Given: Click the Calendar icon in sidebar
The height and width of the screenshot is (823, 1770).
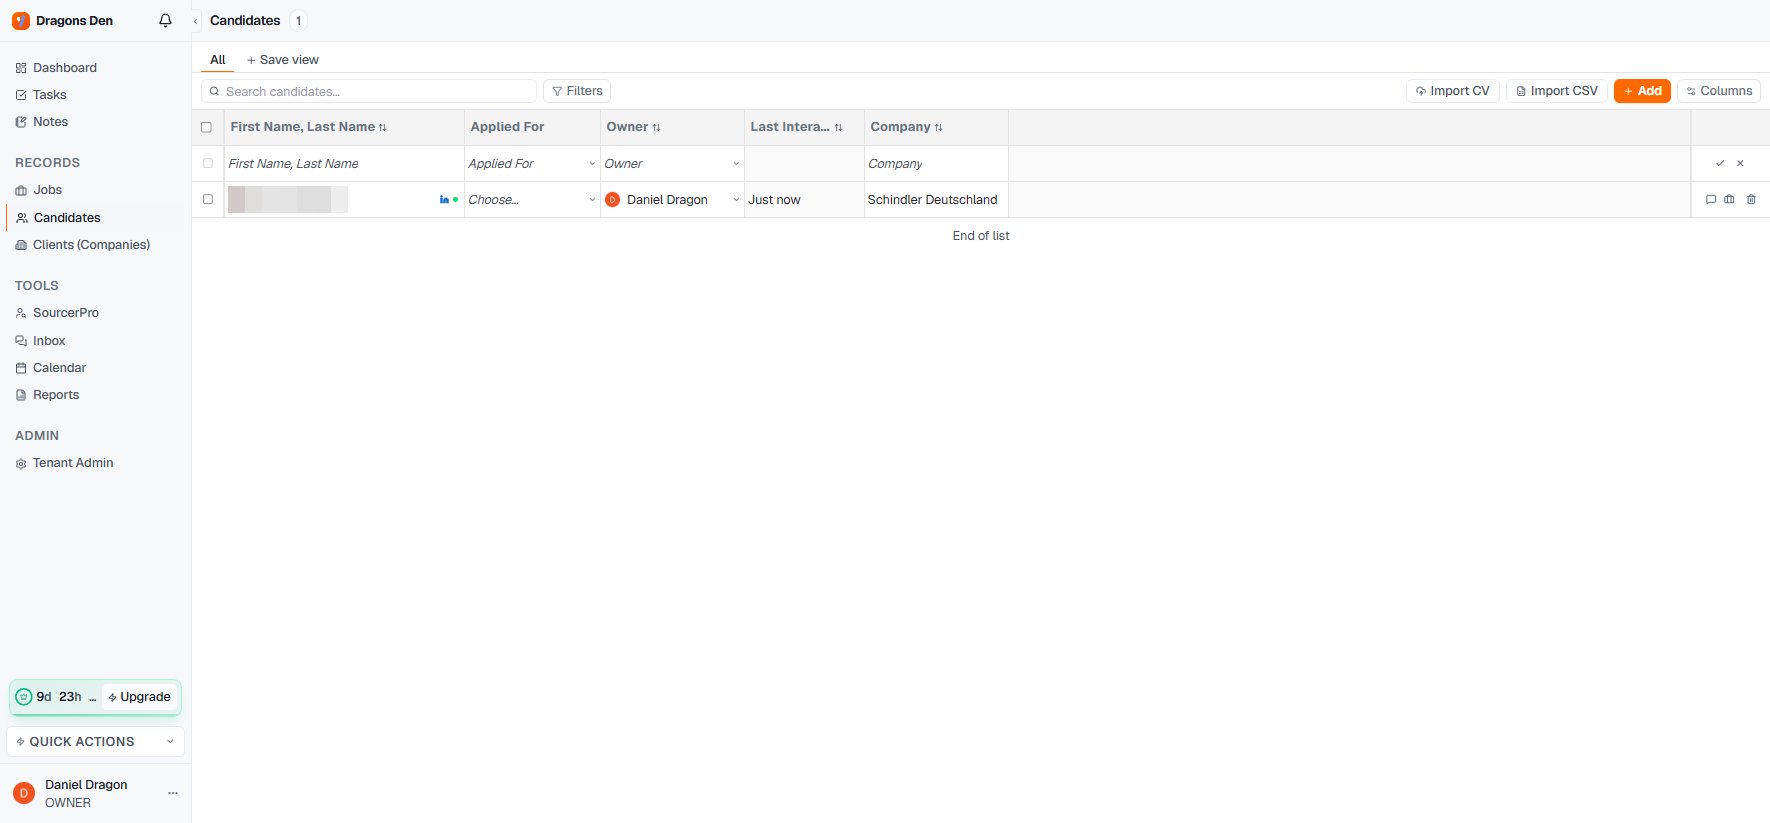Looking at the screenshot, I should tap(21, 368).
